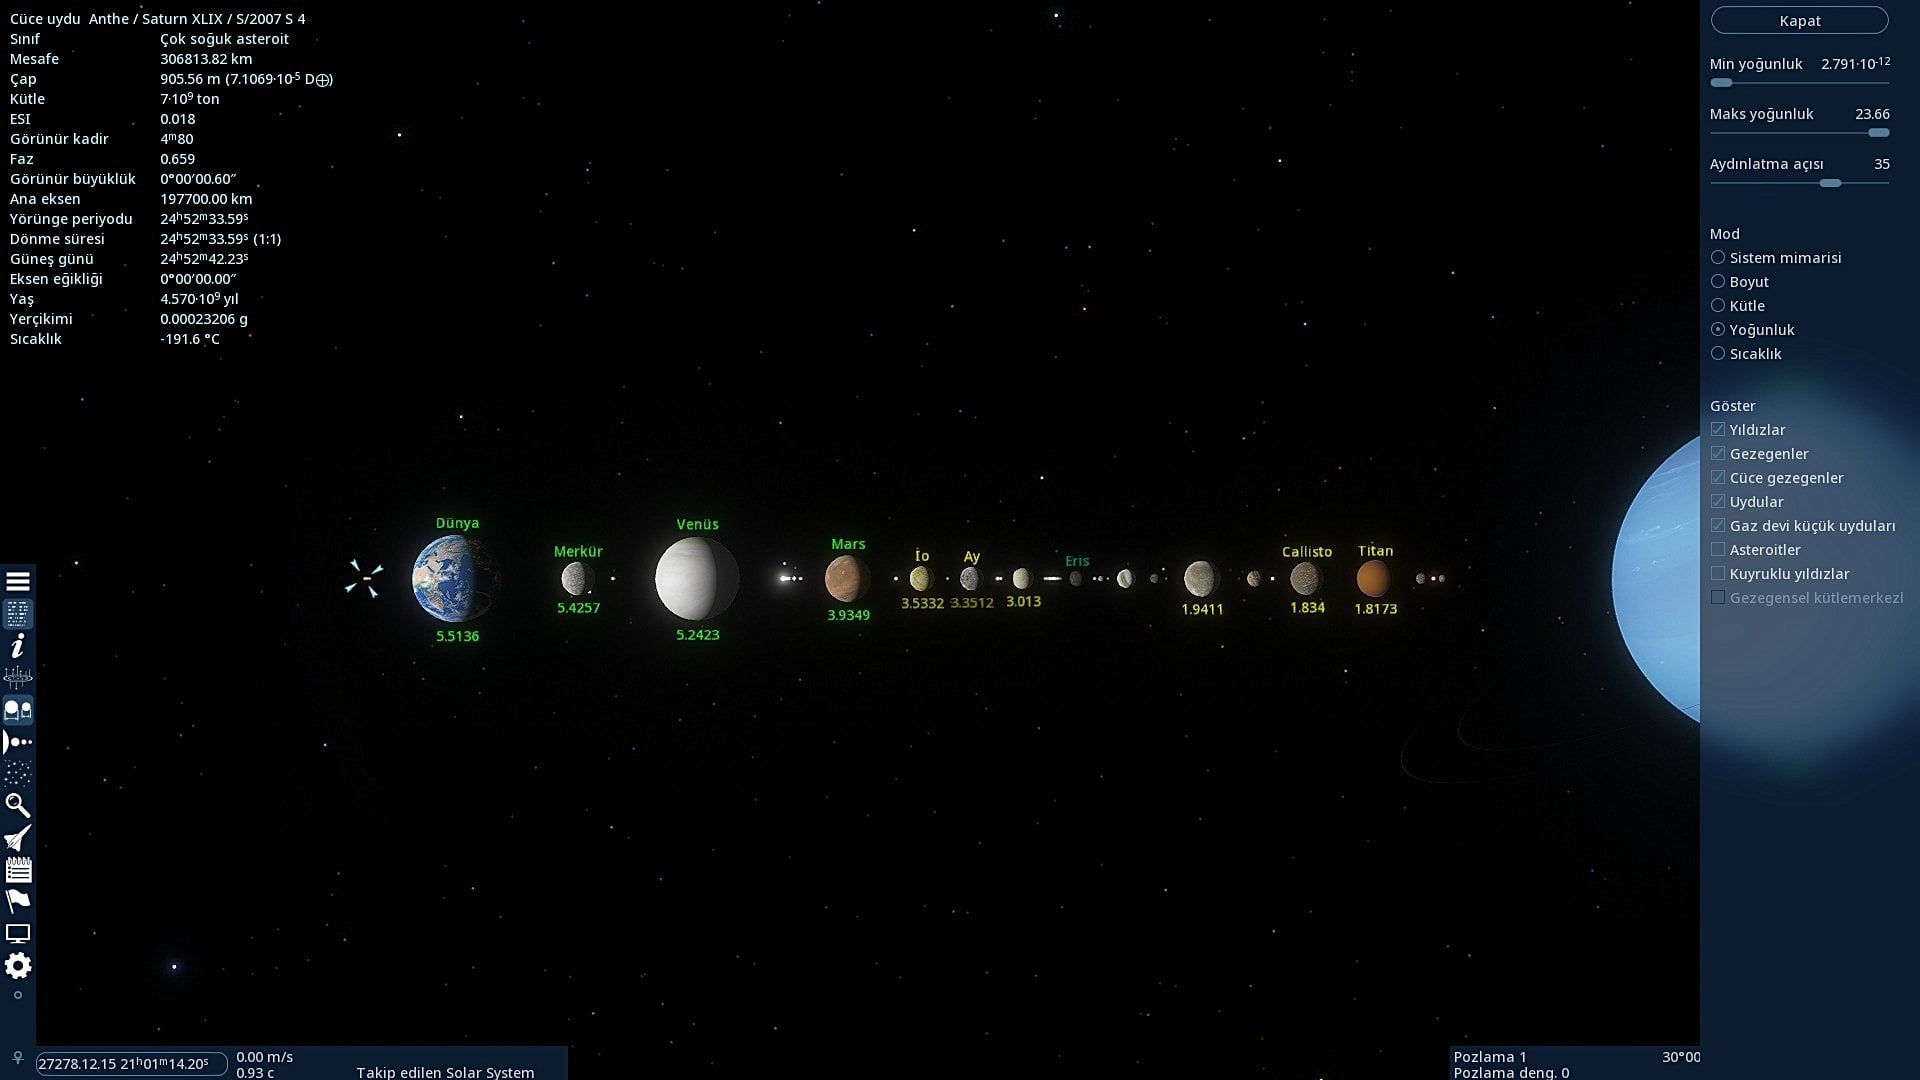Open the solar system browser icon

coord(18,742)
